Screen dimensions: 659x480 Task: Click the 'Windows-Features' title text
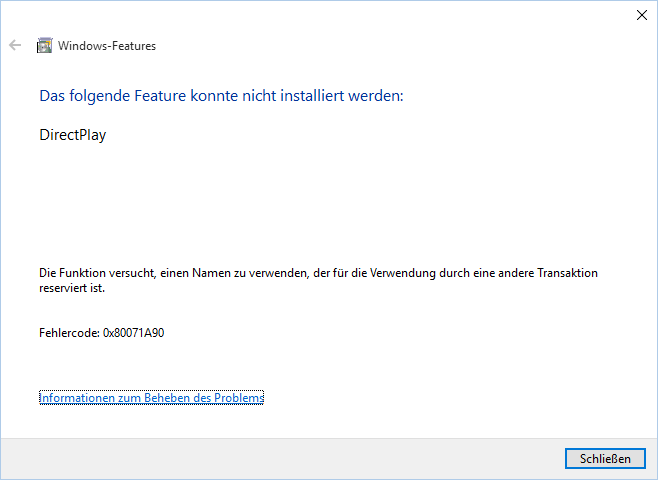tap(107, 46)
